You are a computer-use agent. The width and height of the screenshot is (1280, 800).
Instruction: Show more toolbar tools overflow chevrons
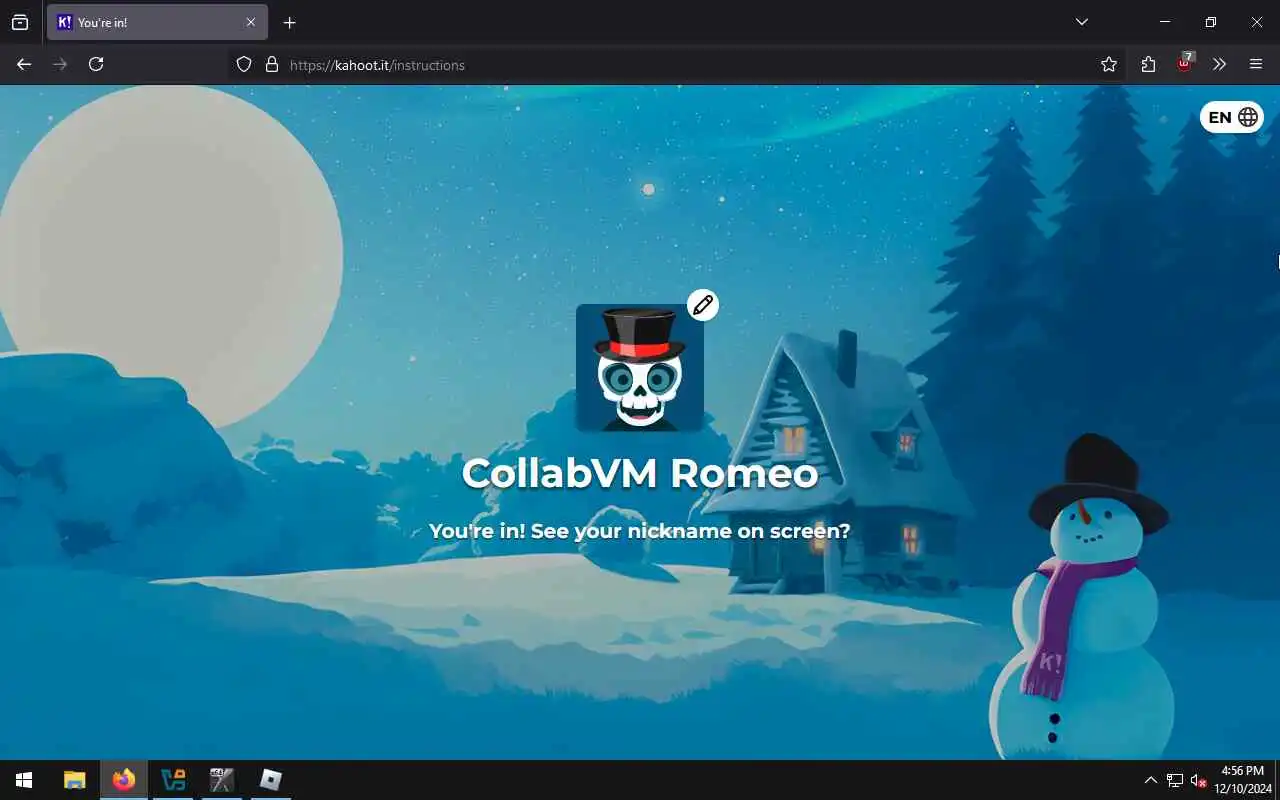[1219, 64]
